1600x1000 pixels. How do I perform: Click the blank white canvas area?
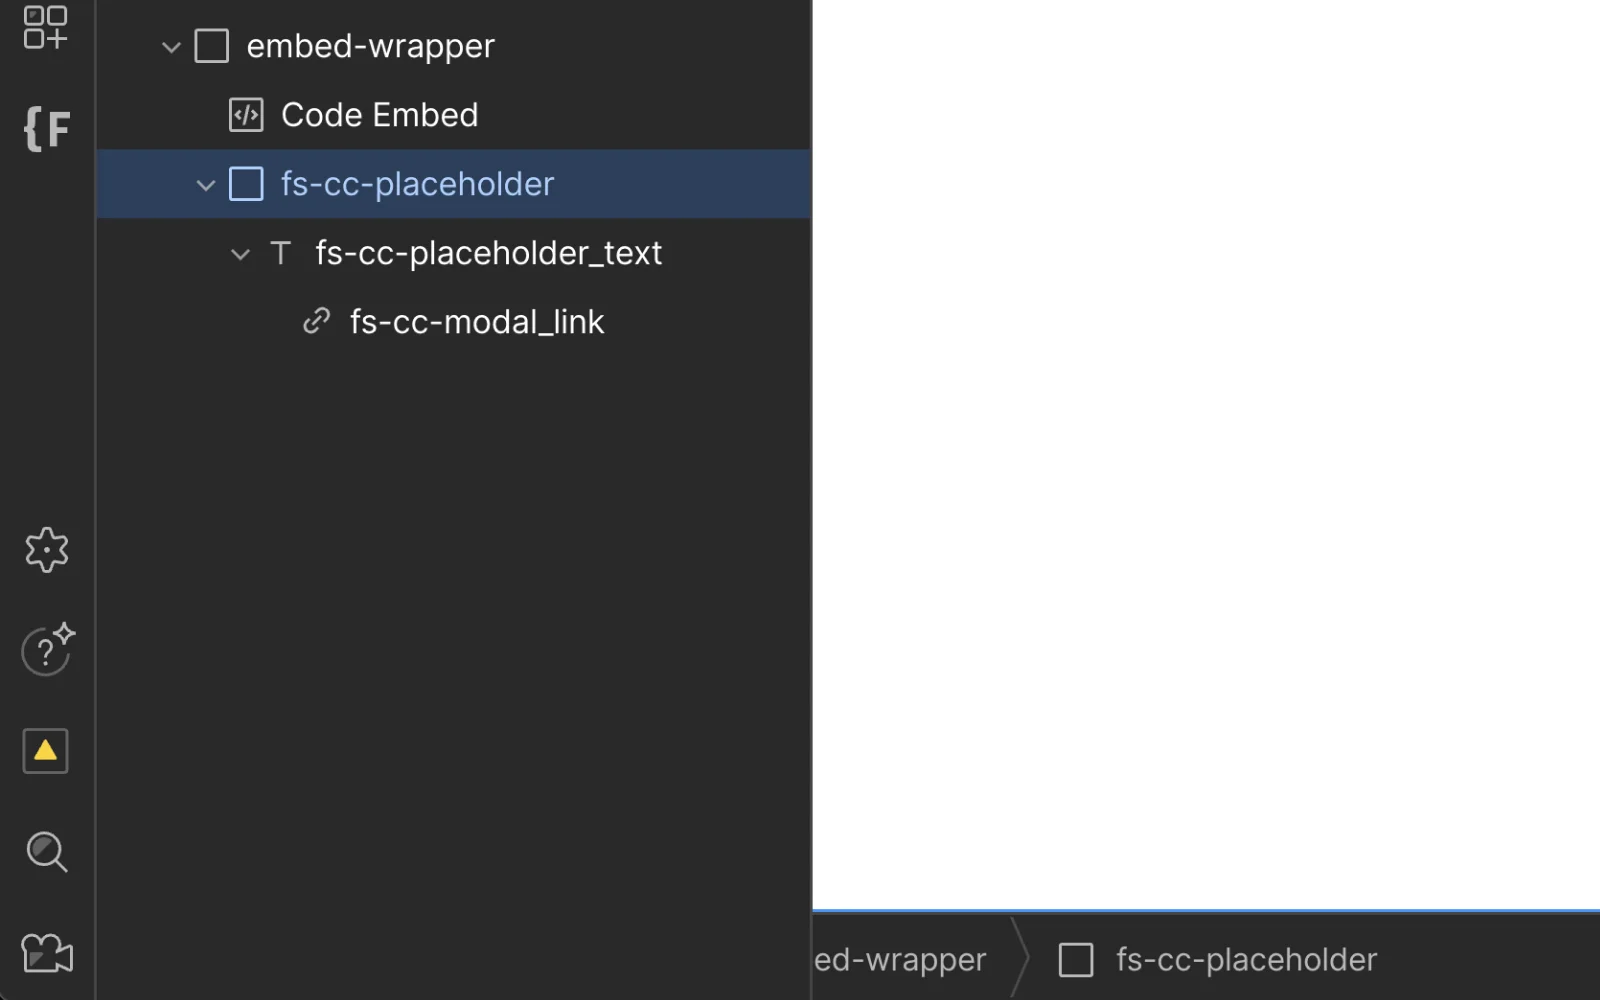point(1205,450)
